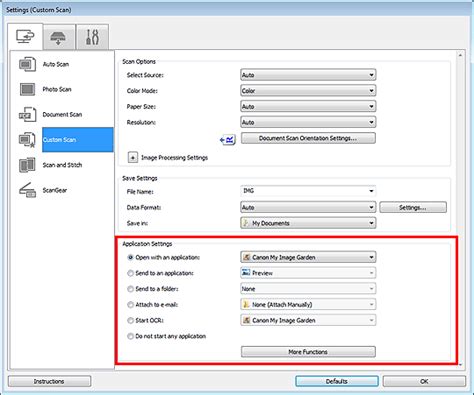
Task: Open the Color Mode dropdown
Action: 308,91
